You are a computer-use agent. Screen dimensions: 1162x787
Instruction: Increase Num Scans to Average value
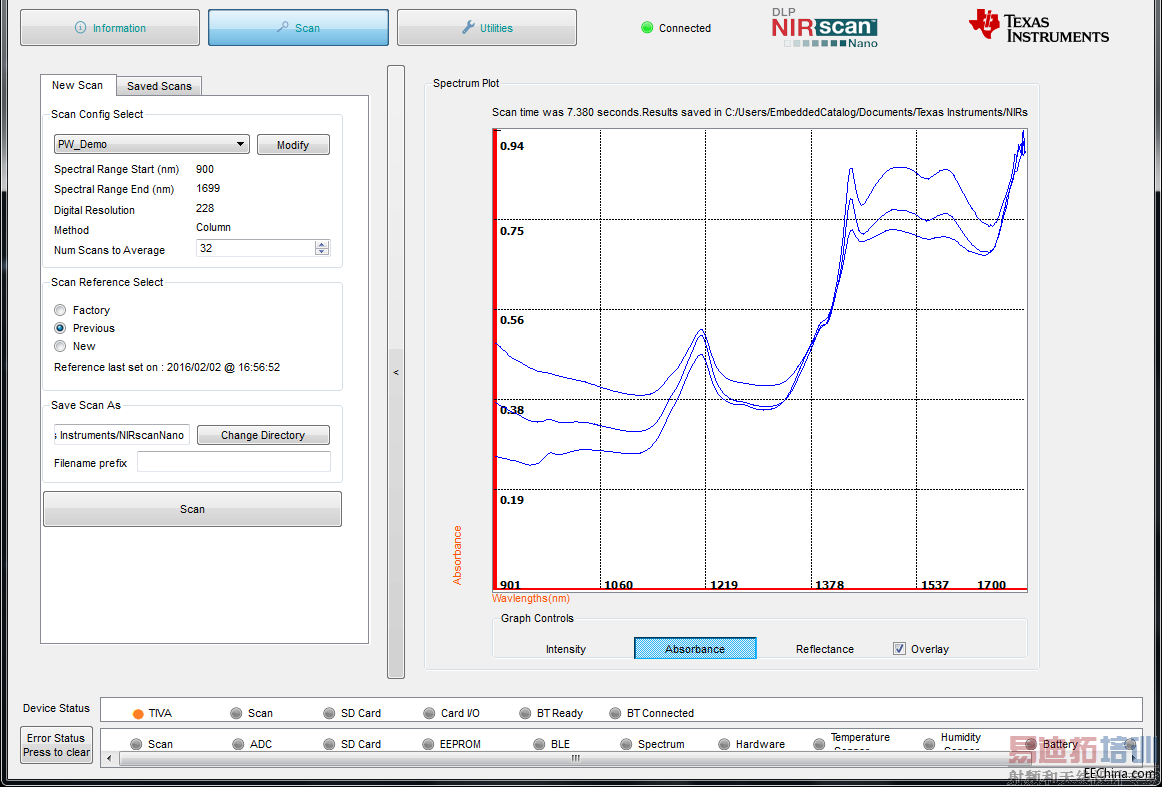(x=322, y=244)
